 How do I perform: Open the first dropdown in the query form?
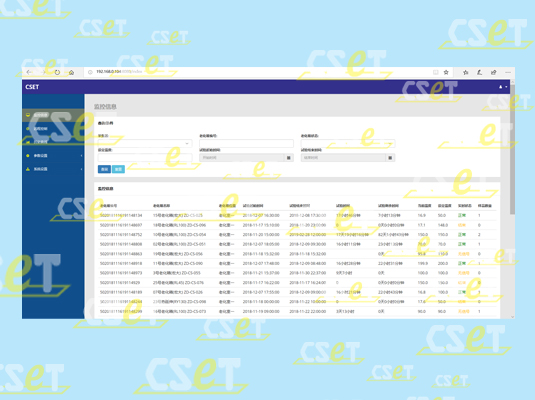(145, 143)
